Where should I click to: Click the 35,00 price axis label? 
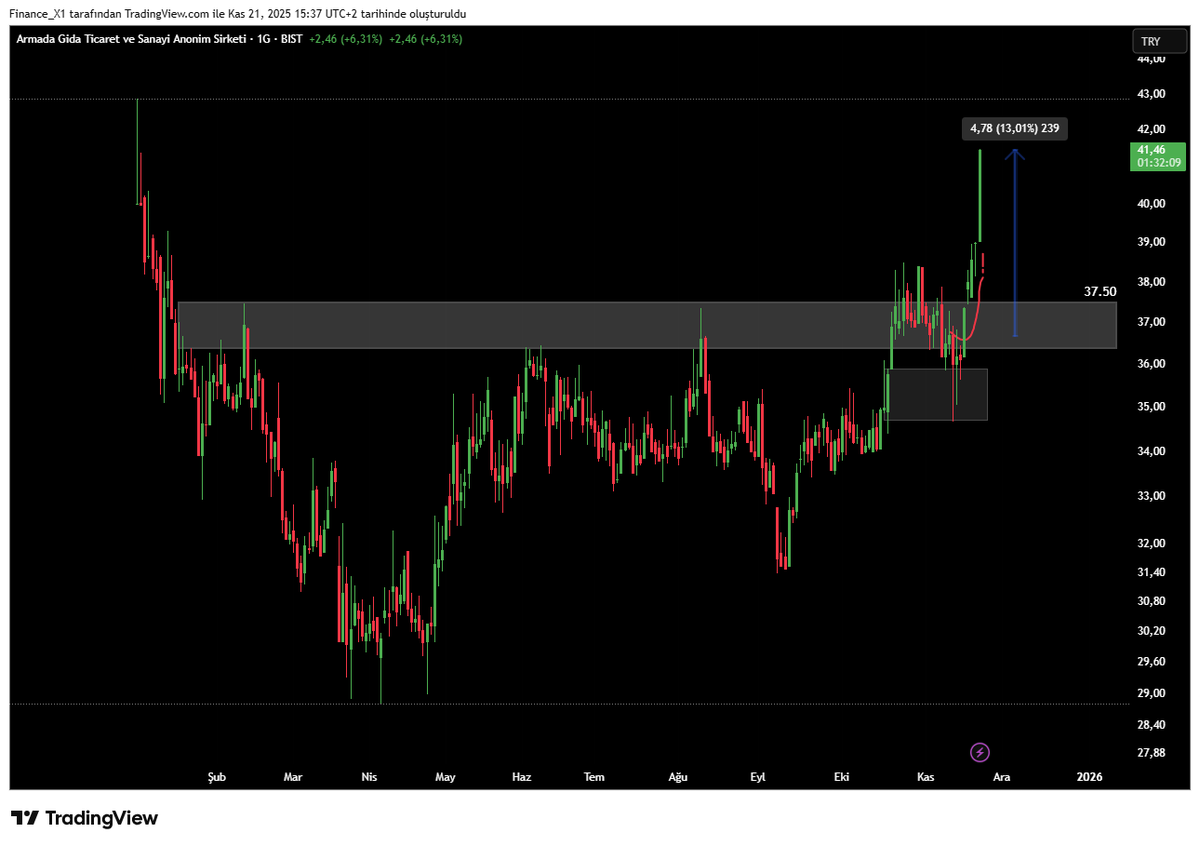(x=1151, y=407)
